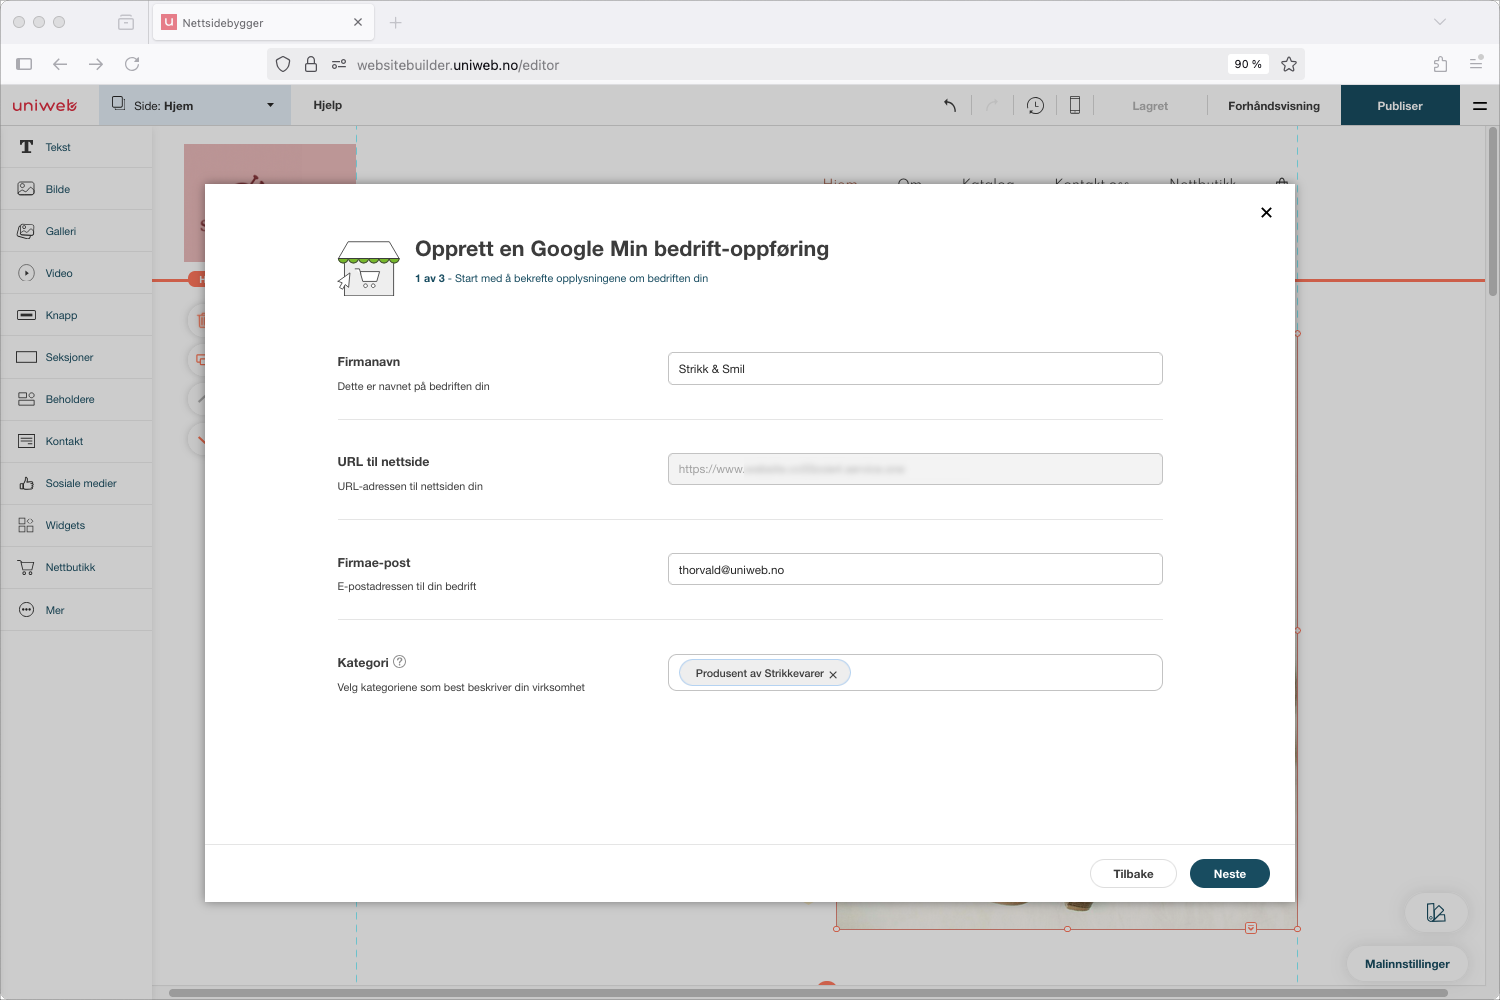Undo the last action in the editor toolbar
Image resolution: width=1500 pixels, height=1000 pixels.
point(950,105)
